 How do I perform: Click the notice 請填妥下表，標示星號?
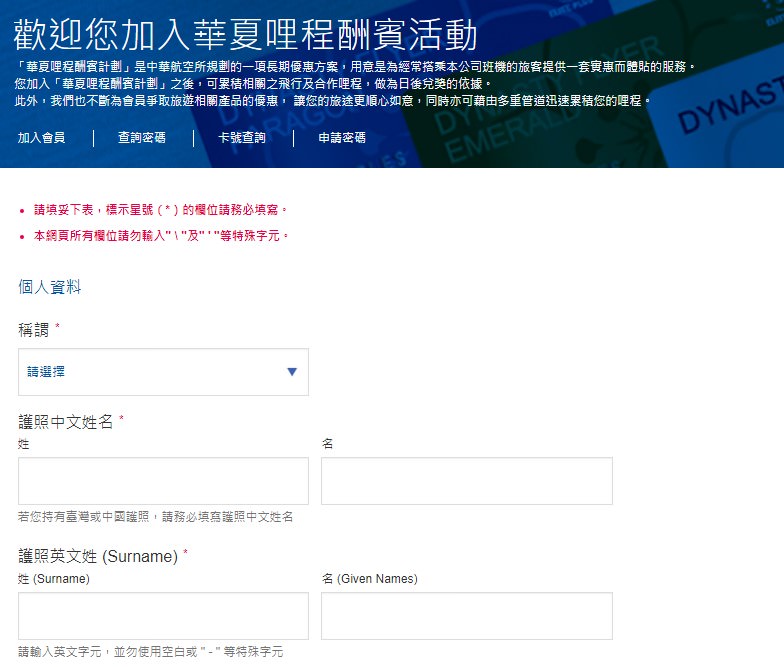pos(160,210)
